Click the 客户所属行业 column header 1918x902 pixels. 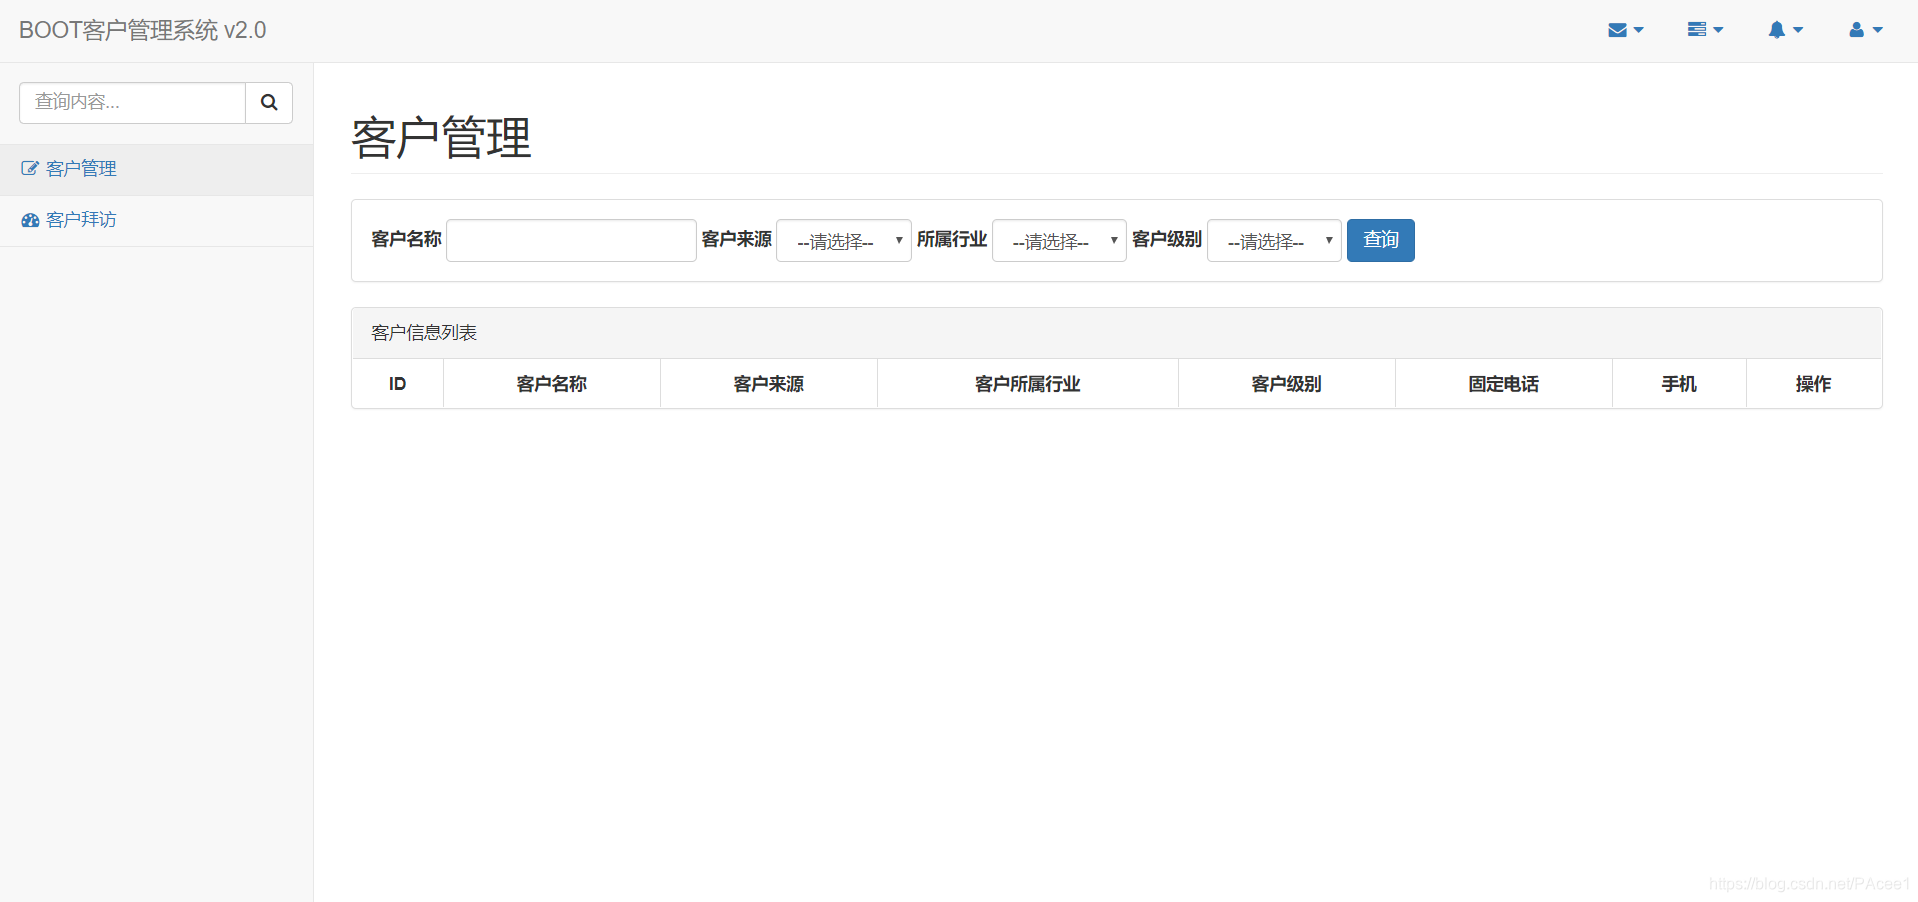[x=1028, y=384]
